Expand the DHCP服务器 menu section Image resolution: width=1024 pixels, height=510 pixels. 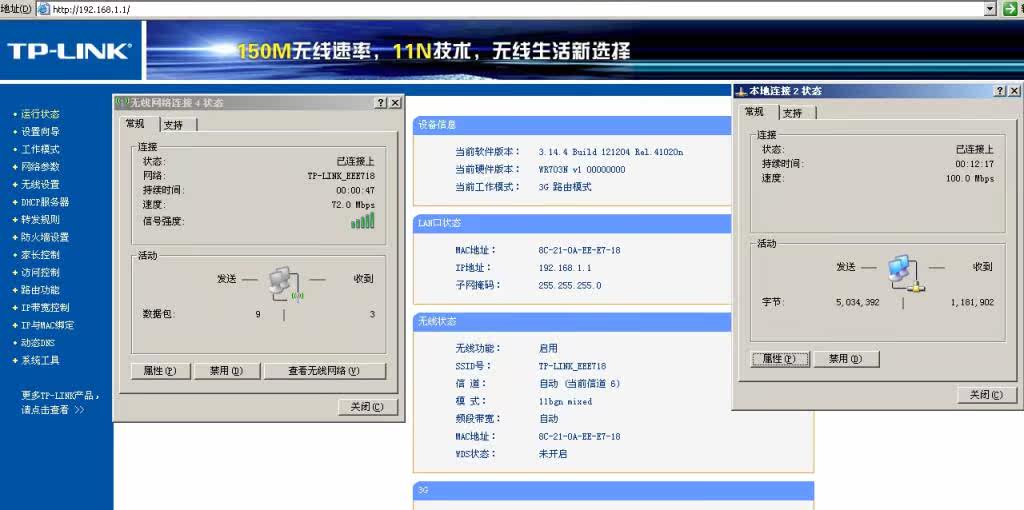[x=44, y=202]
